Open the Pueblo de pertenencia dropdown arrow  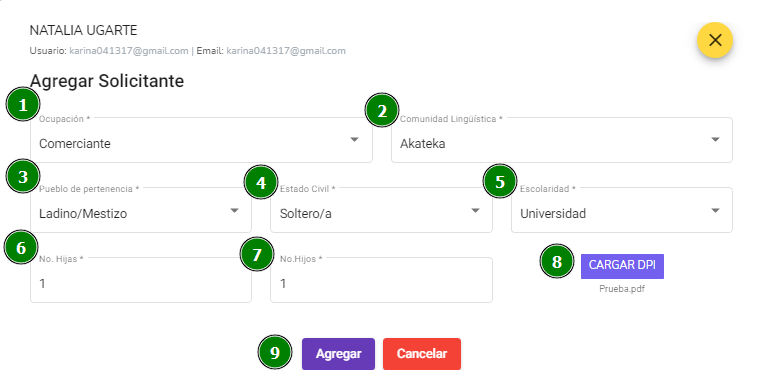(234, 210)
